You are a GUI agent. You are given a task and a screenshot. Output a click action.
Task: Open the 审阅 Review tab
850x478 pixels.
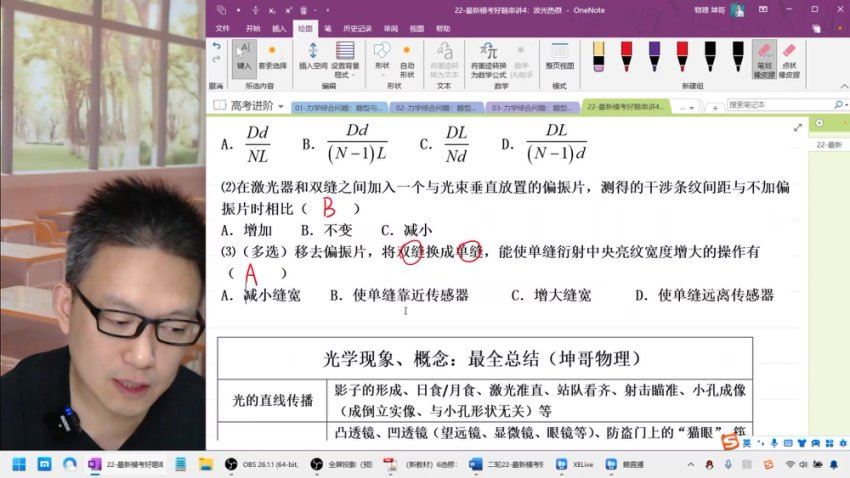point(390,28)
